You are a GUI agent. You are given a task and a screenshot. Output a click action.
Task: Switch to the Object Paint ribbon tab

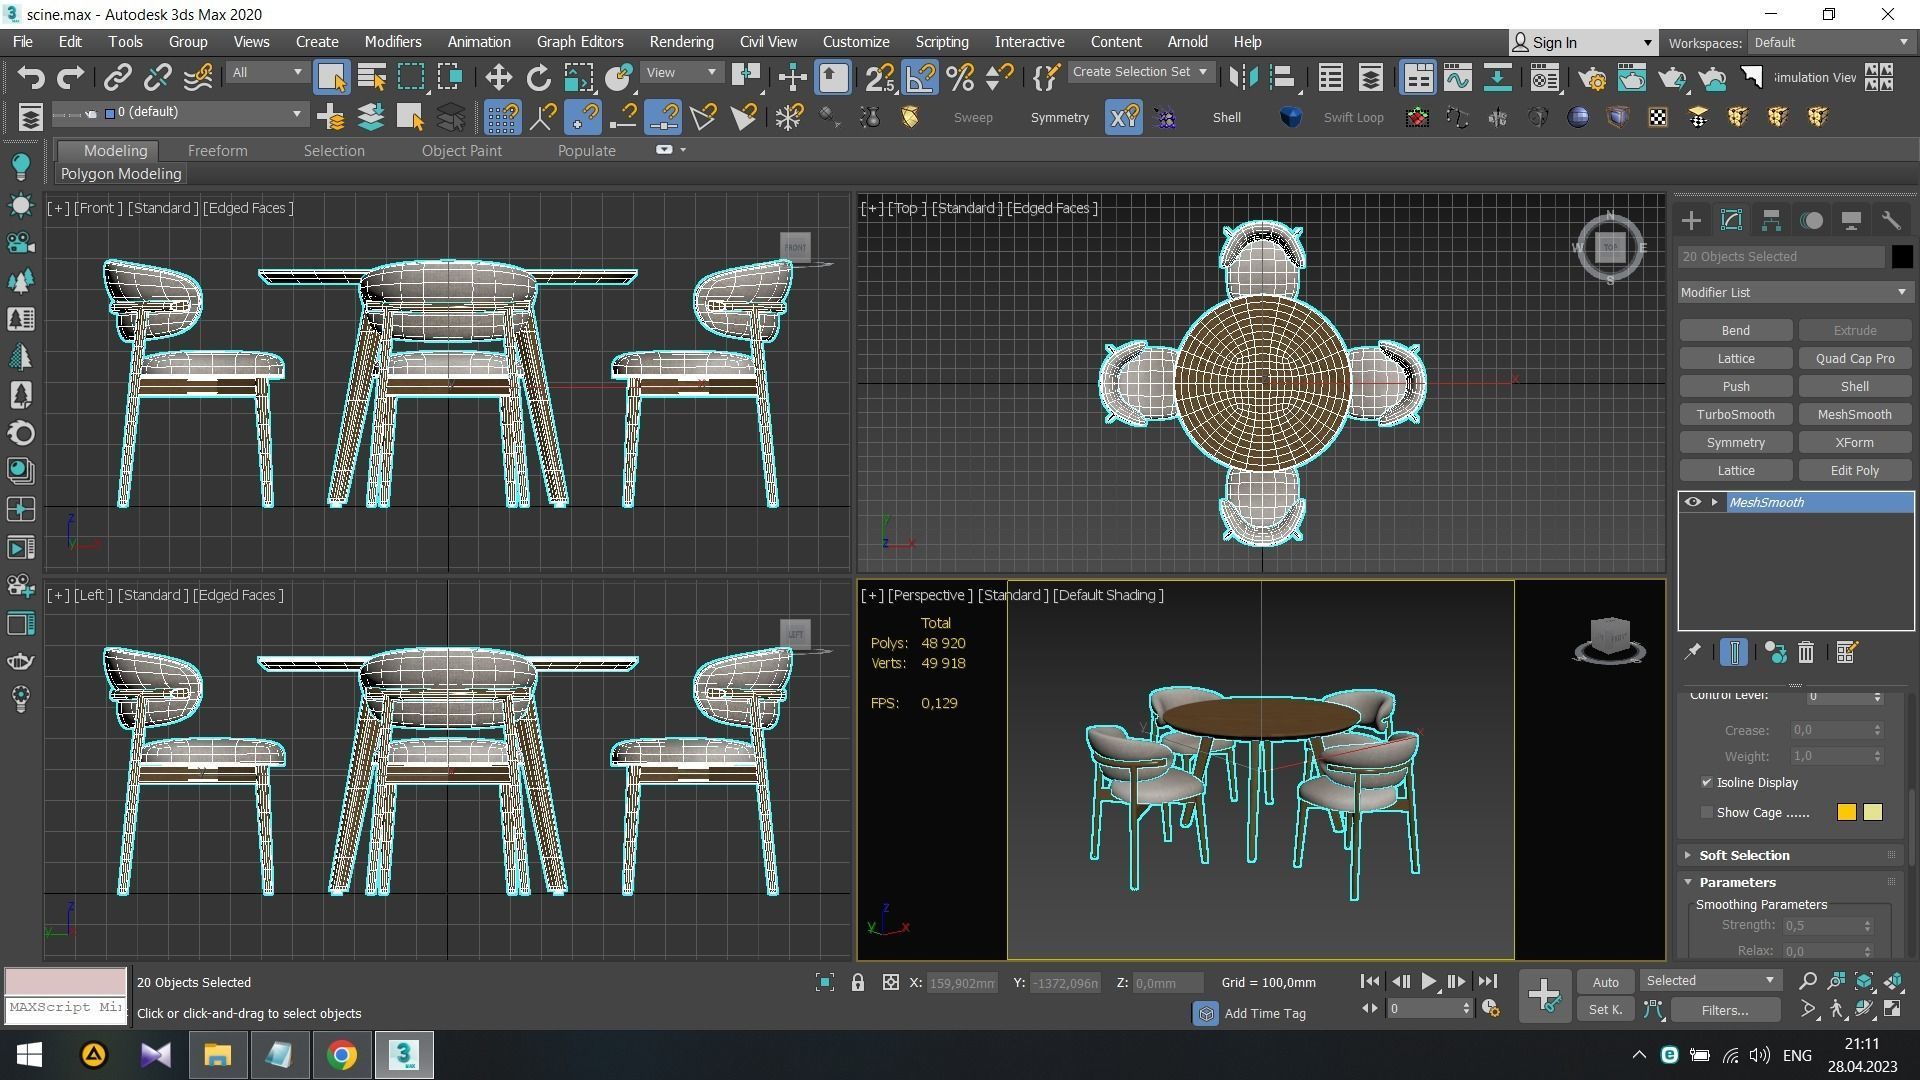click(x=461, y=151)
